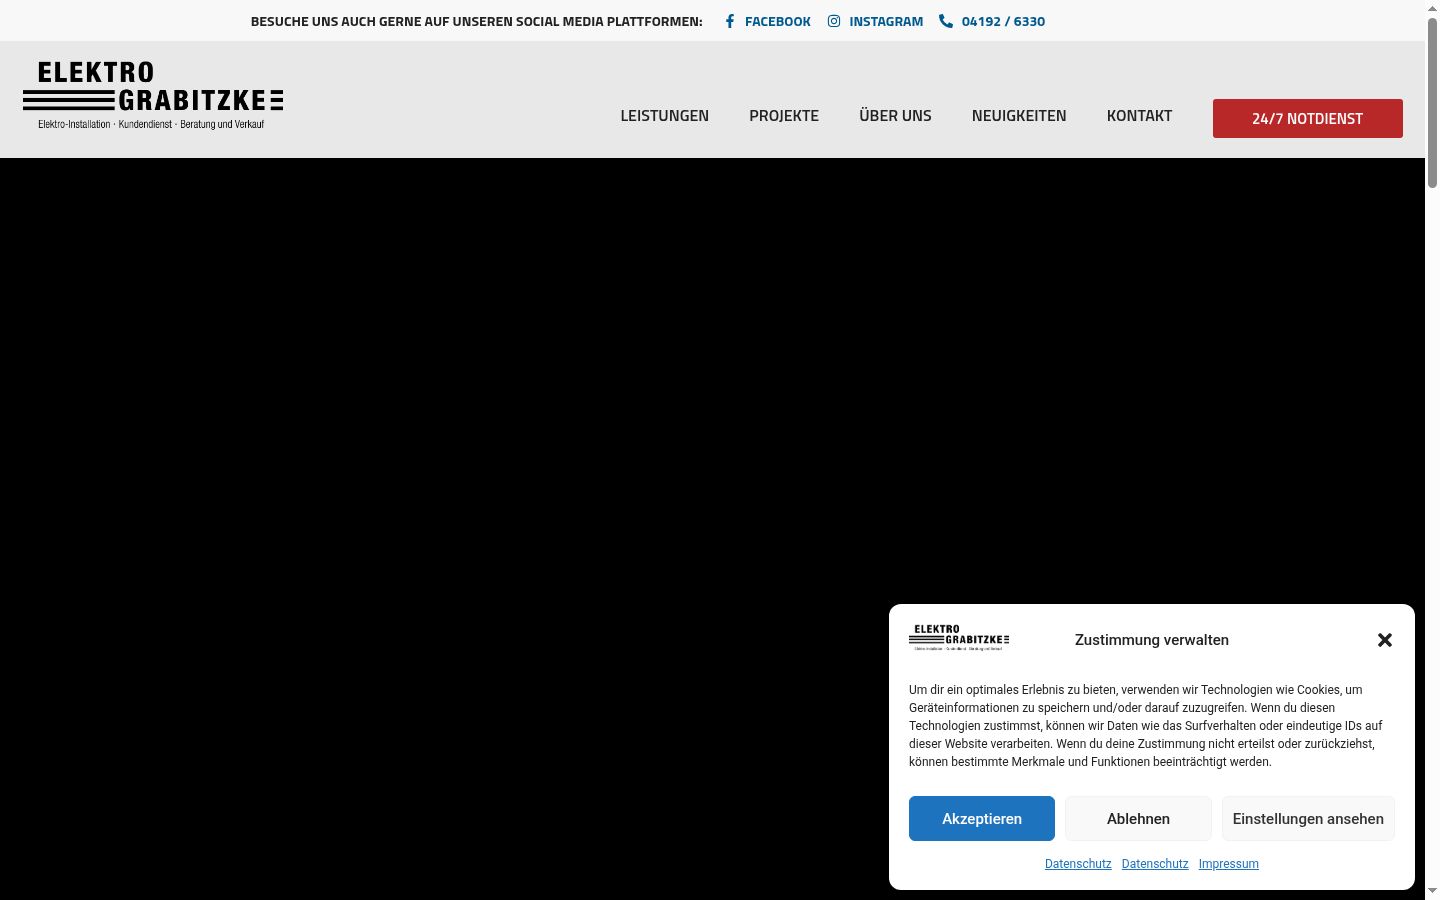This screenshot has width=1440, height=900.
Task: Accept cookies with the Akzeptieren button
Action: [982, 819]
